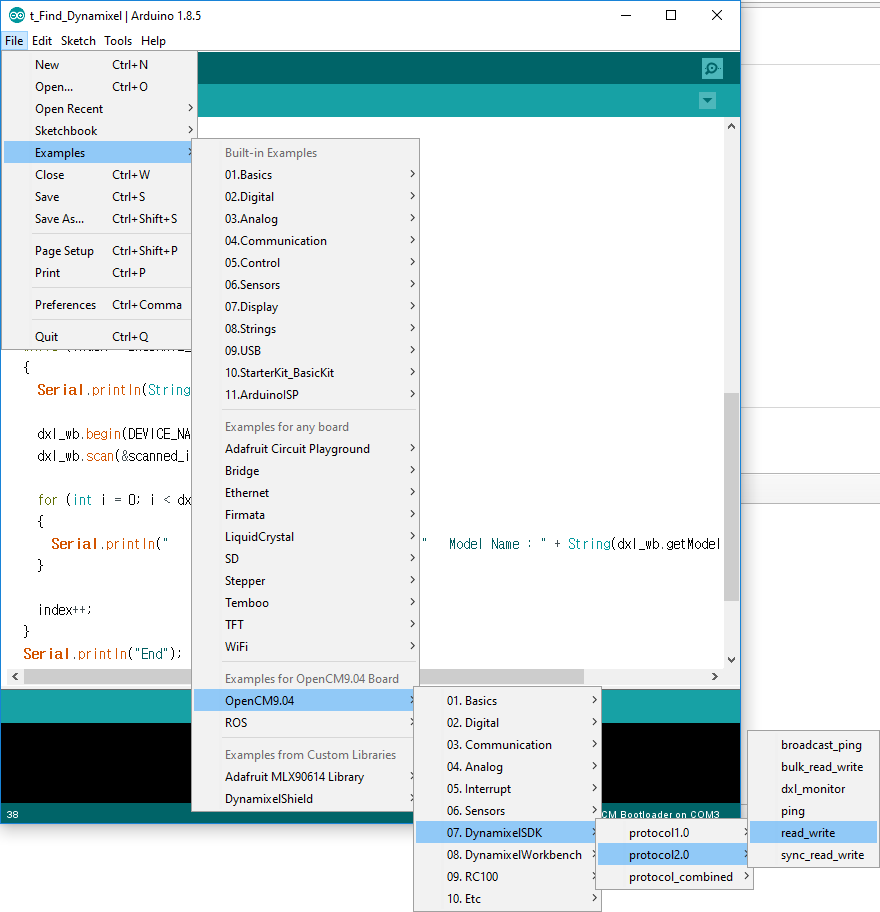Select OpenCM9.04 board examples

click(304, 701)
